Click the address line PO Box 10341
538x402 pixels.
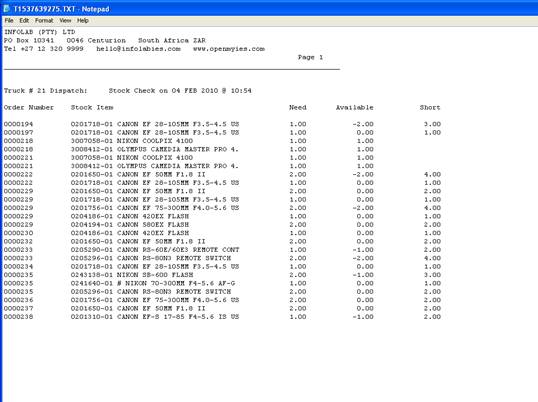click(x=29, y=40)
